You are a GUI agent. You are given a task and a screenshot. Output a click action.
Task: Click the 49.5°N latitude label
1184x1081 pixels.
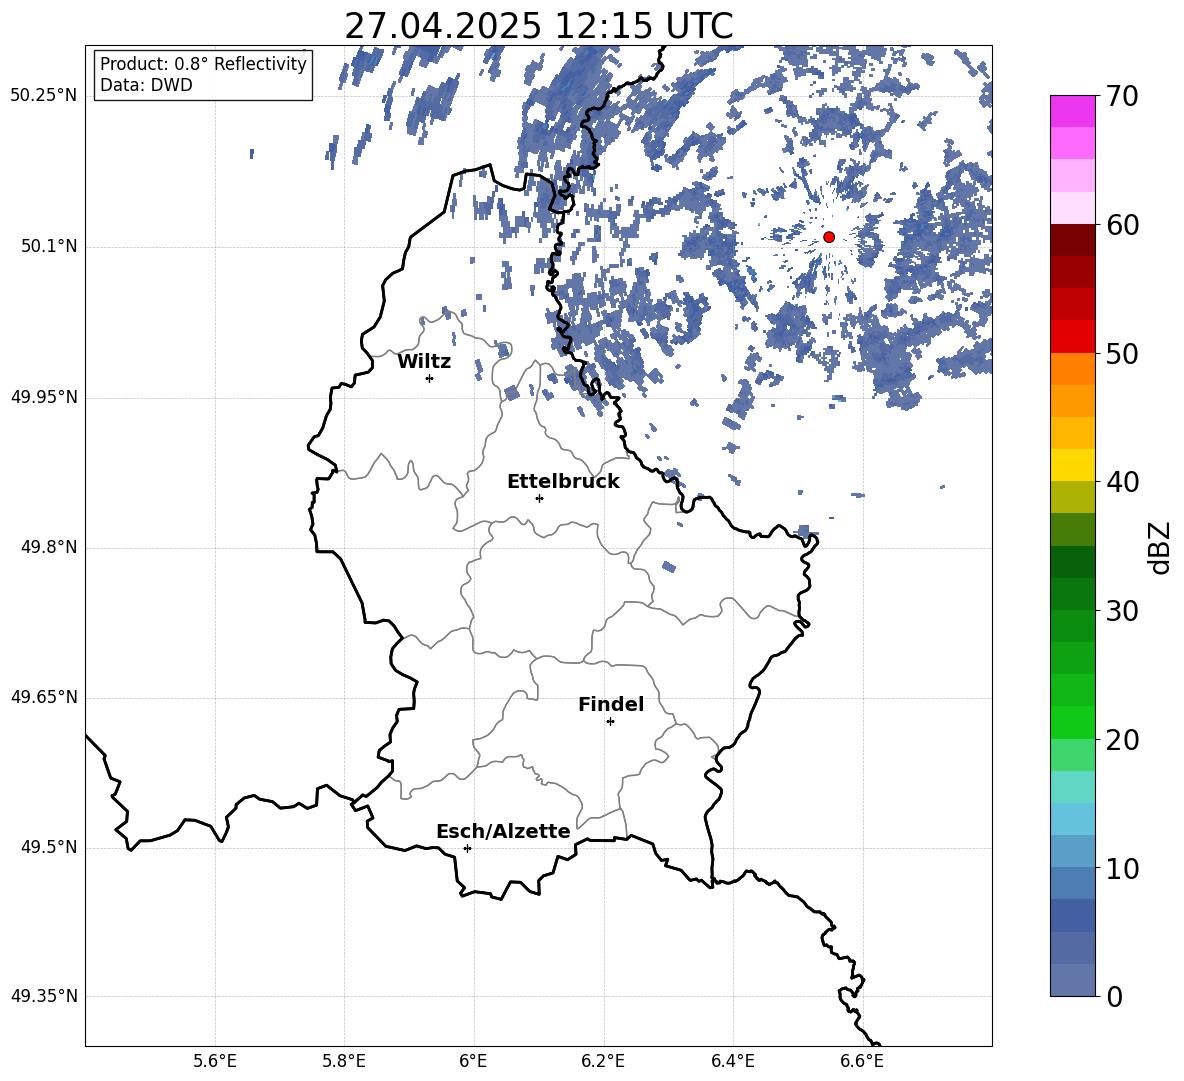pos(48,848)
